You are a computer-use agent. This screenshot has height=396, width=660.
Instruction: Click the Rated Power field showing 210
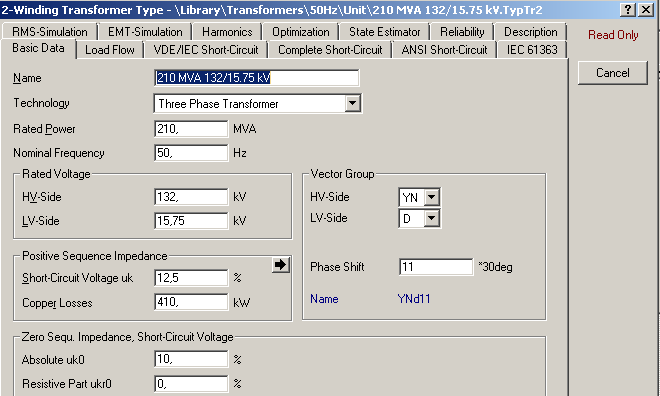pos(191,129)
